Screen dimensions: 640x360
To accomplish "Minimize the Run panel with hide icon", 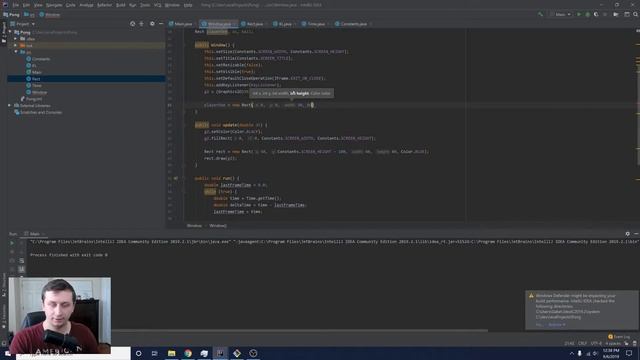I will (x=636, y=233).
